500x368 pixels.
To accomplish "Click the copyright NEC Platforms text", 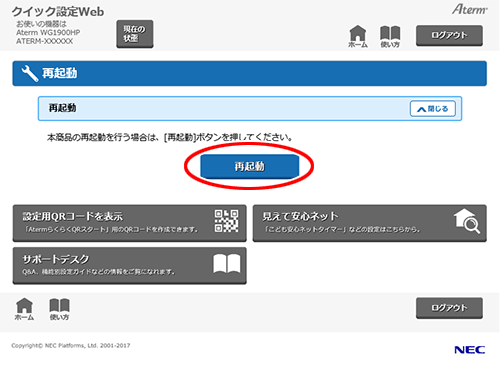I will tap(71, 346).
